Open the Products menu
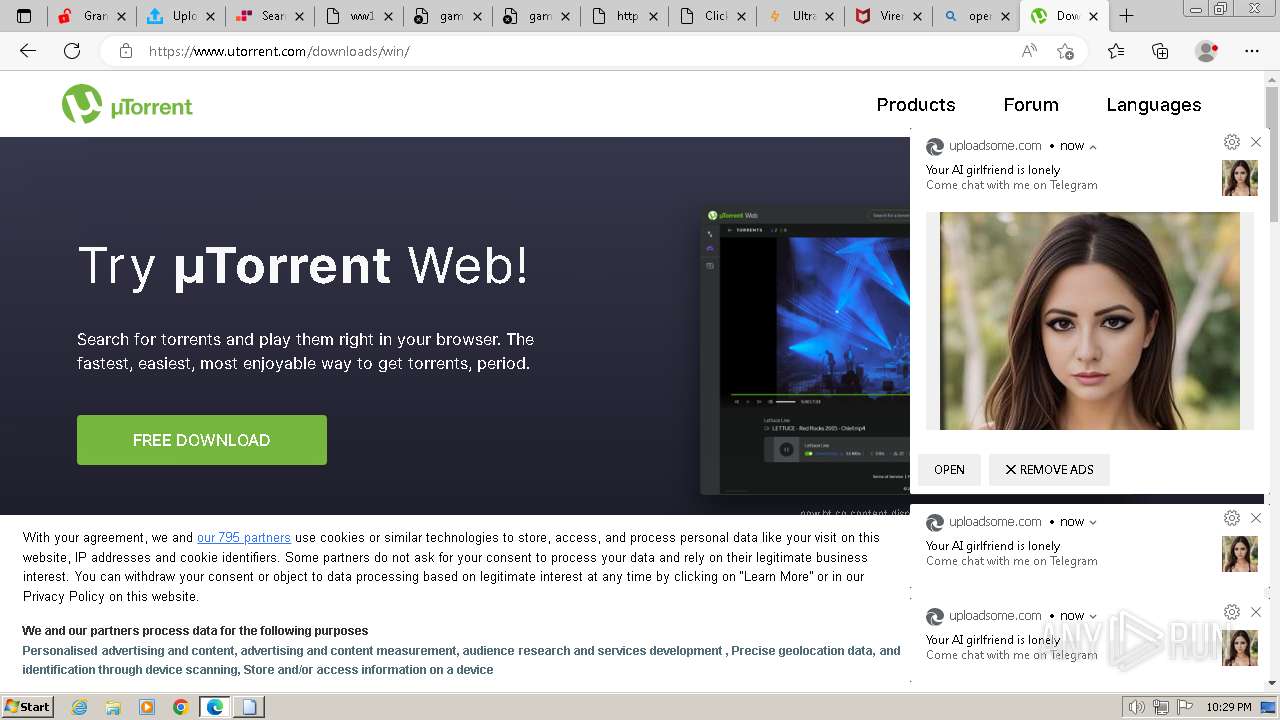Image resolution: width=1280 pixels, height=720 pixels. [x=916, y=105]
